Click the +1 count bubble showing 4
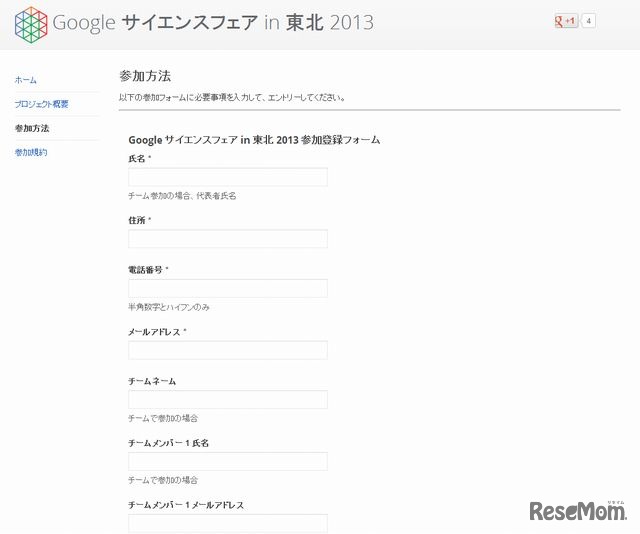The height and width of the screenshot is (534, 640). pyautogui.click(x=589, y=21)
